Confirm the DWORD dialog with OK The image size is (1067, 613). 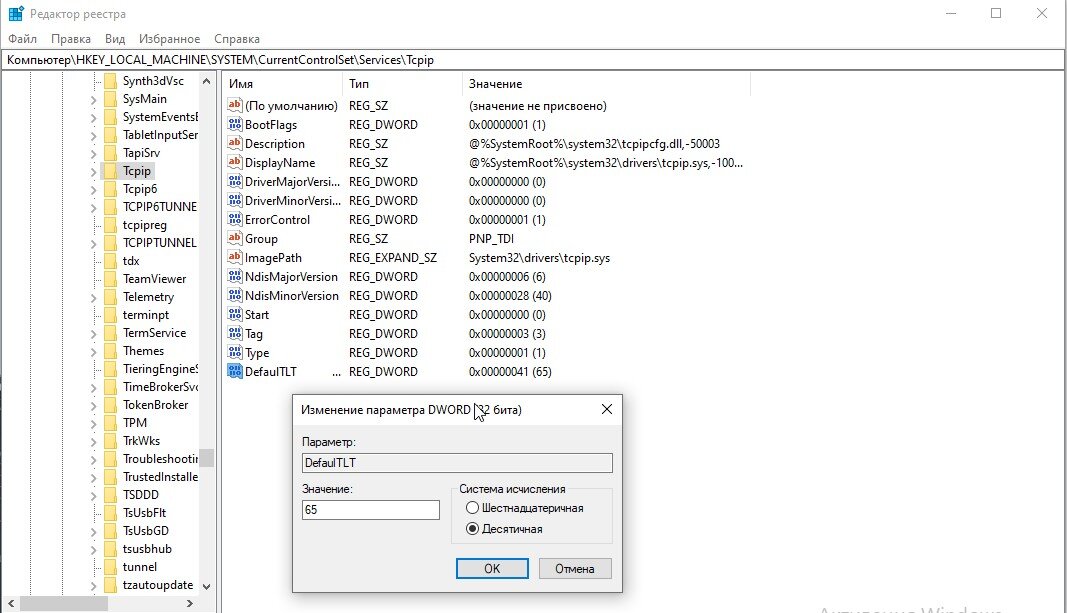[492, 569]
